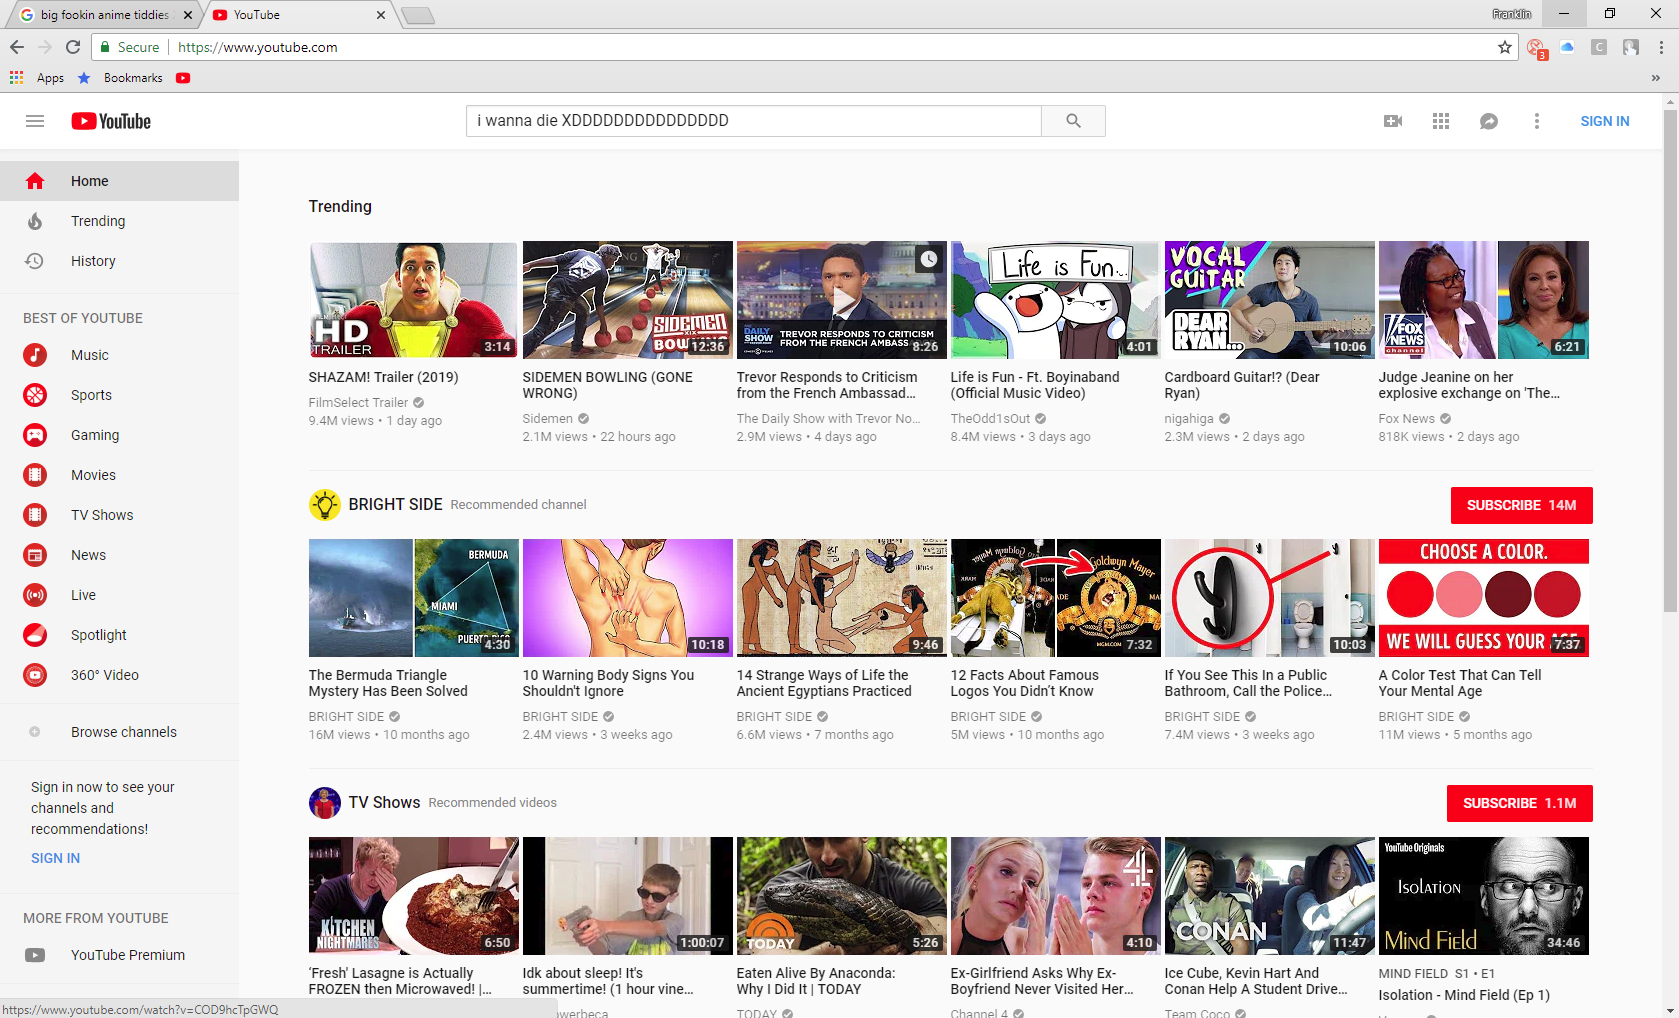Open YouTube Premium from the sidebar

[119, 955]
